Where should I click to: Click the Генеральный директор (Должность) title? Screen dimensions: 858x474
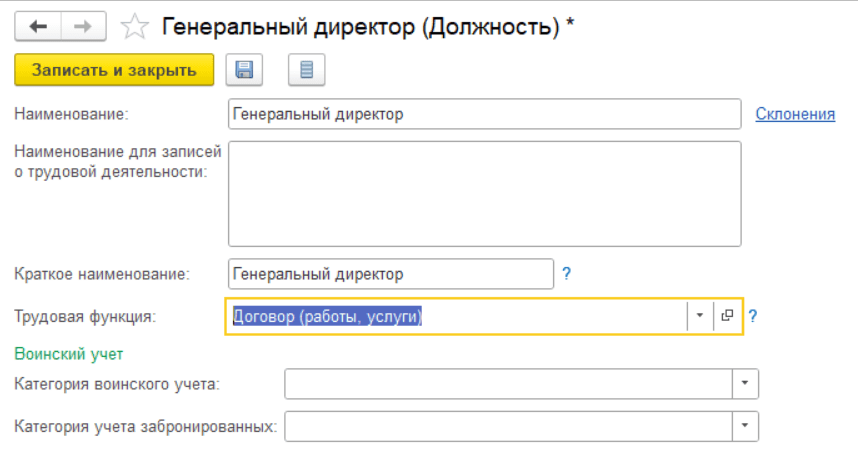coord(361,26)
